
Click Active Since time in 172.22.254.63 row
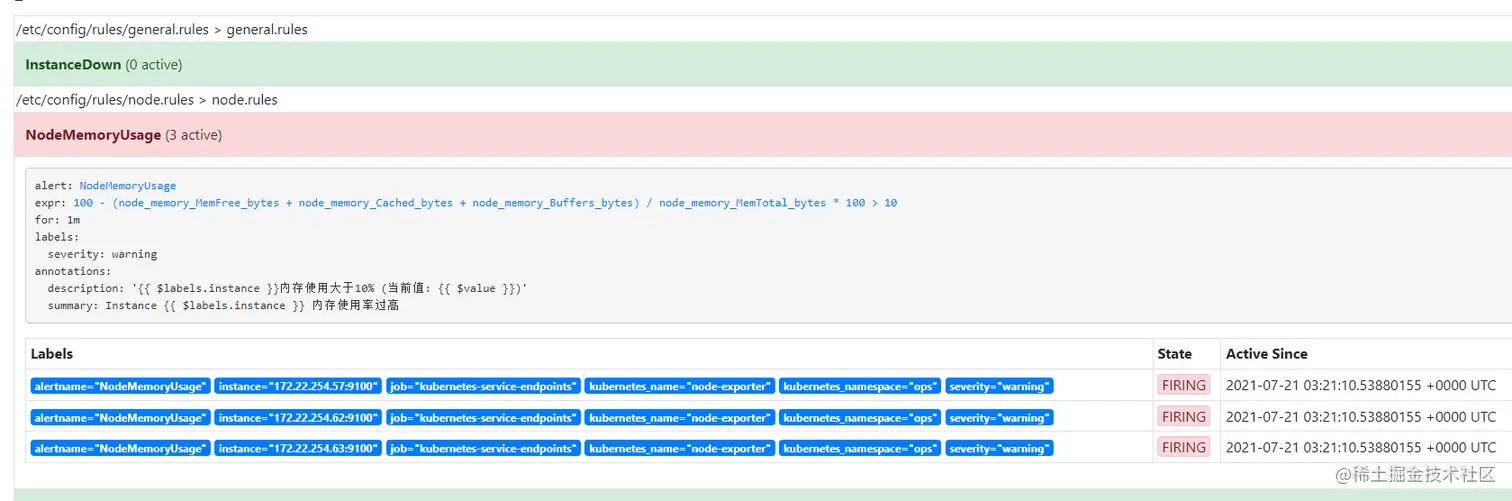1361,448
